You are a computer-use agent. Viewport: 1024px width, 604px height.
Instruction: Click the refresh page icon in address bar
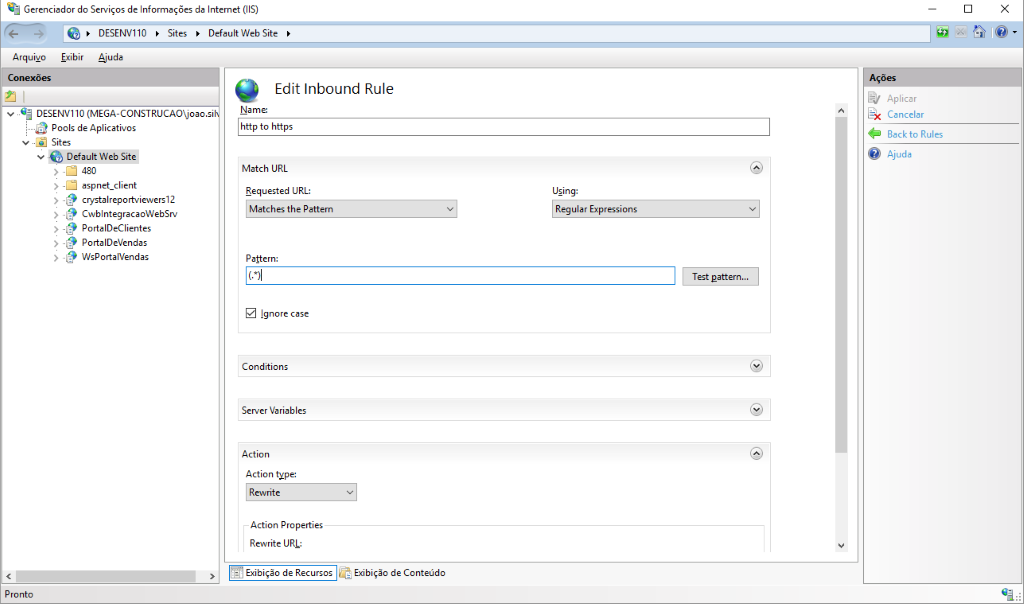[x=943, y=33]
